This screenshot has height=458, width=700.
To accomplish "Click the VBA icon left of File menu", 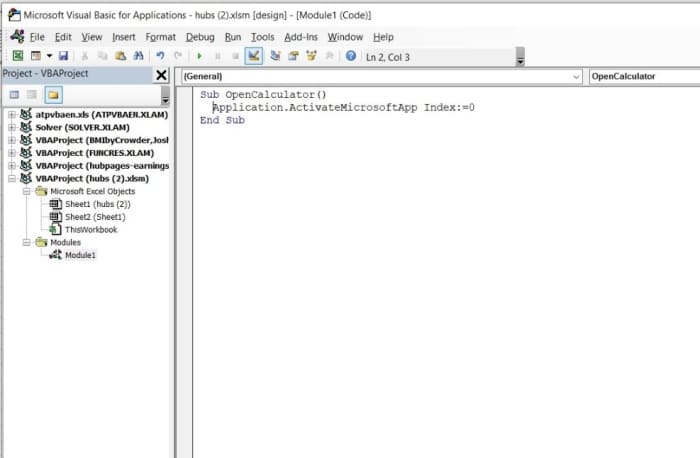I will 17,36.
